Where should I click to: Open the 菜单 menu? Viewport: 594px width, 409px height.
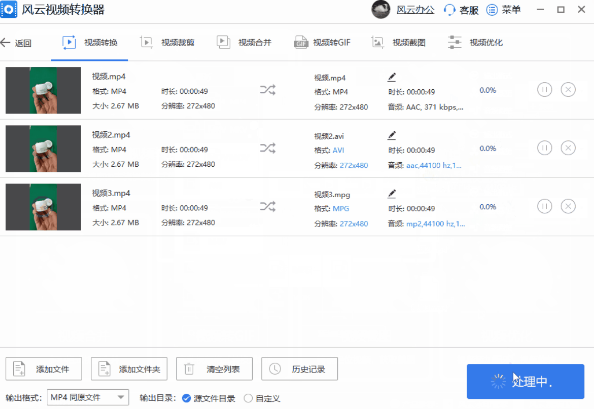(x=503, y=10)
